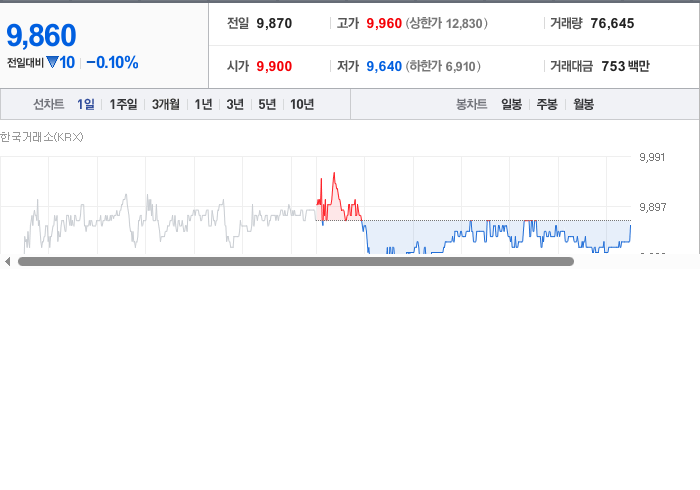
Task: Switch to 일봉 candle chart
Action: (511, 104)
